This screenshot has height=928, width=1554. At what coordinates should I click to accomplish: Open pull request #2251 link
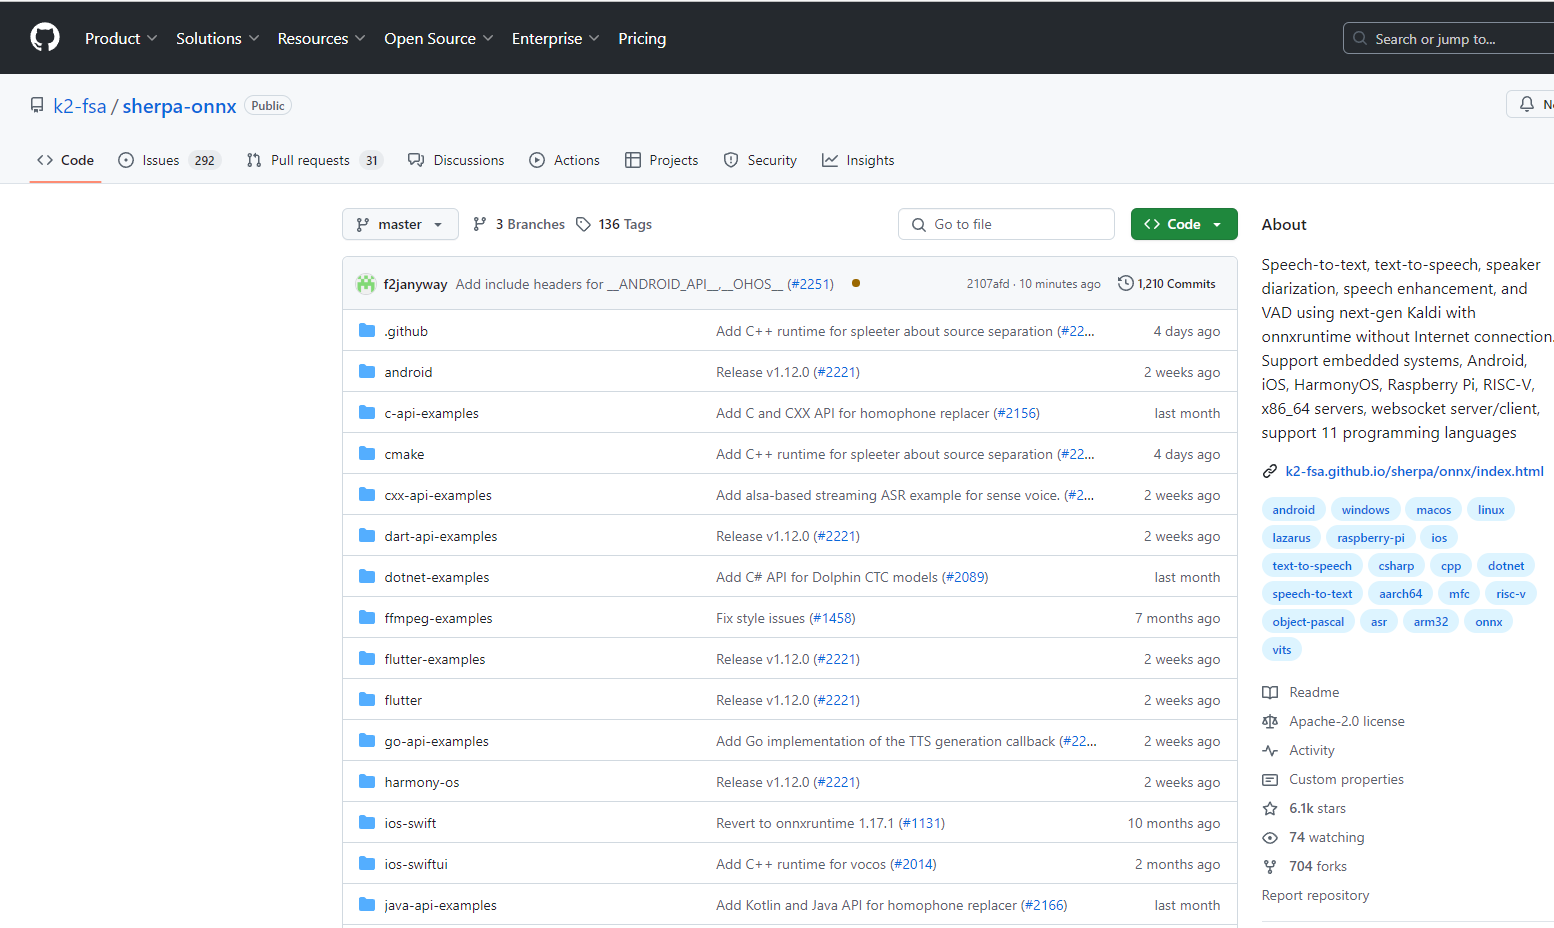click(811, 284)
